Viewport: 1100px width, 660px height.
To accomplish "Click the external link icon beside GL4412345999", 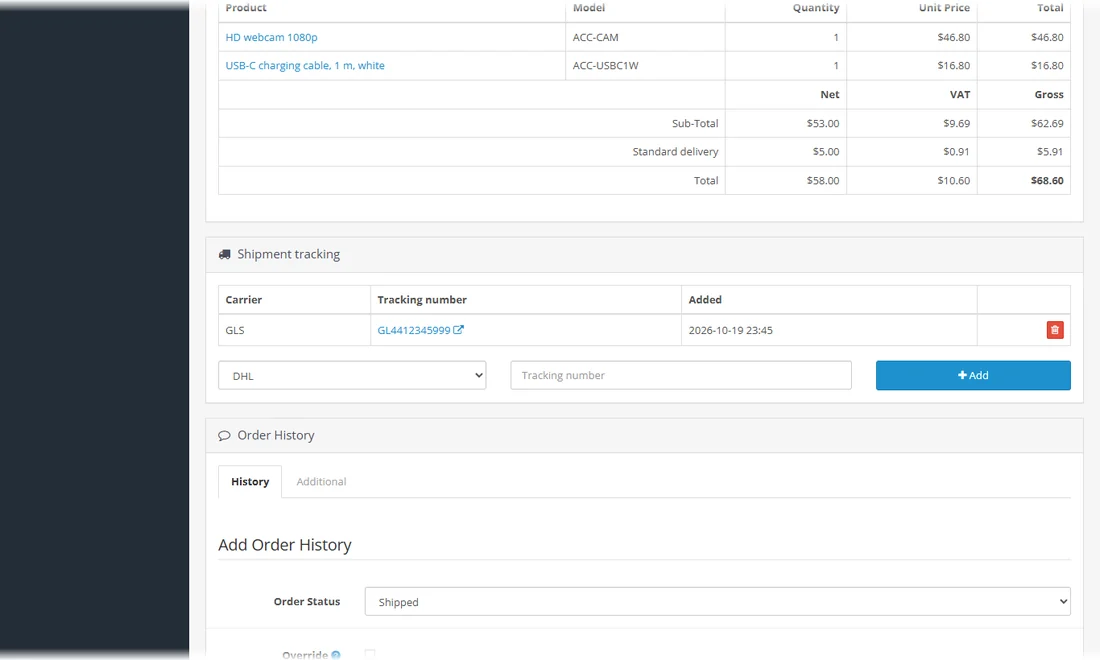I will [458, 330].
